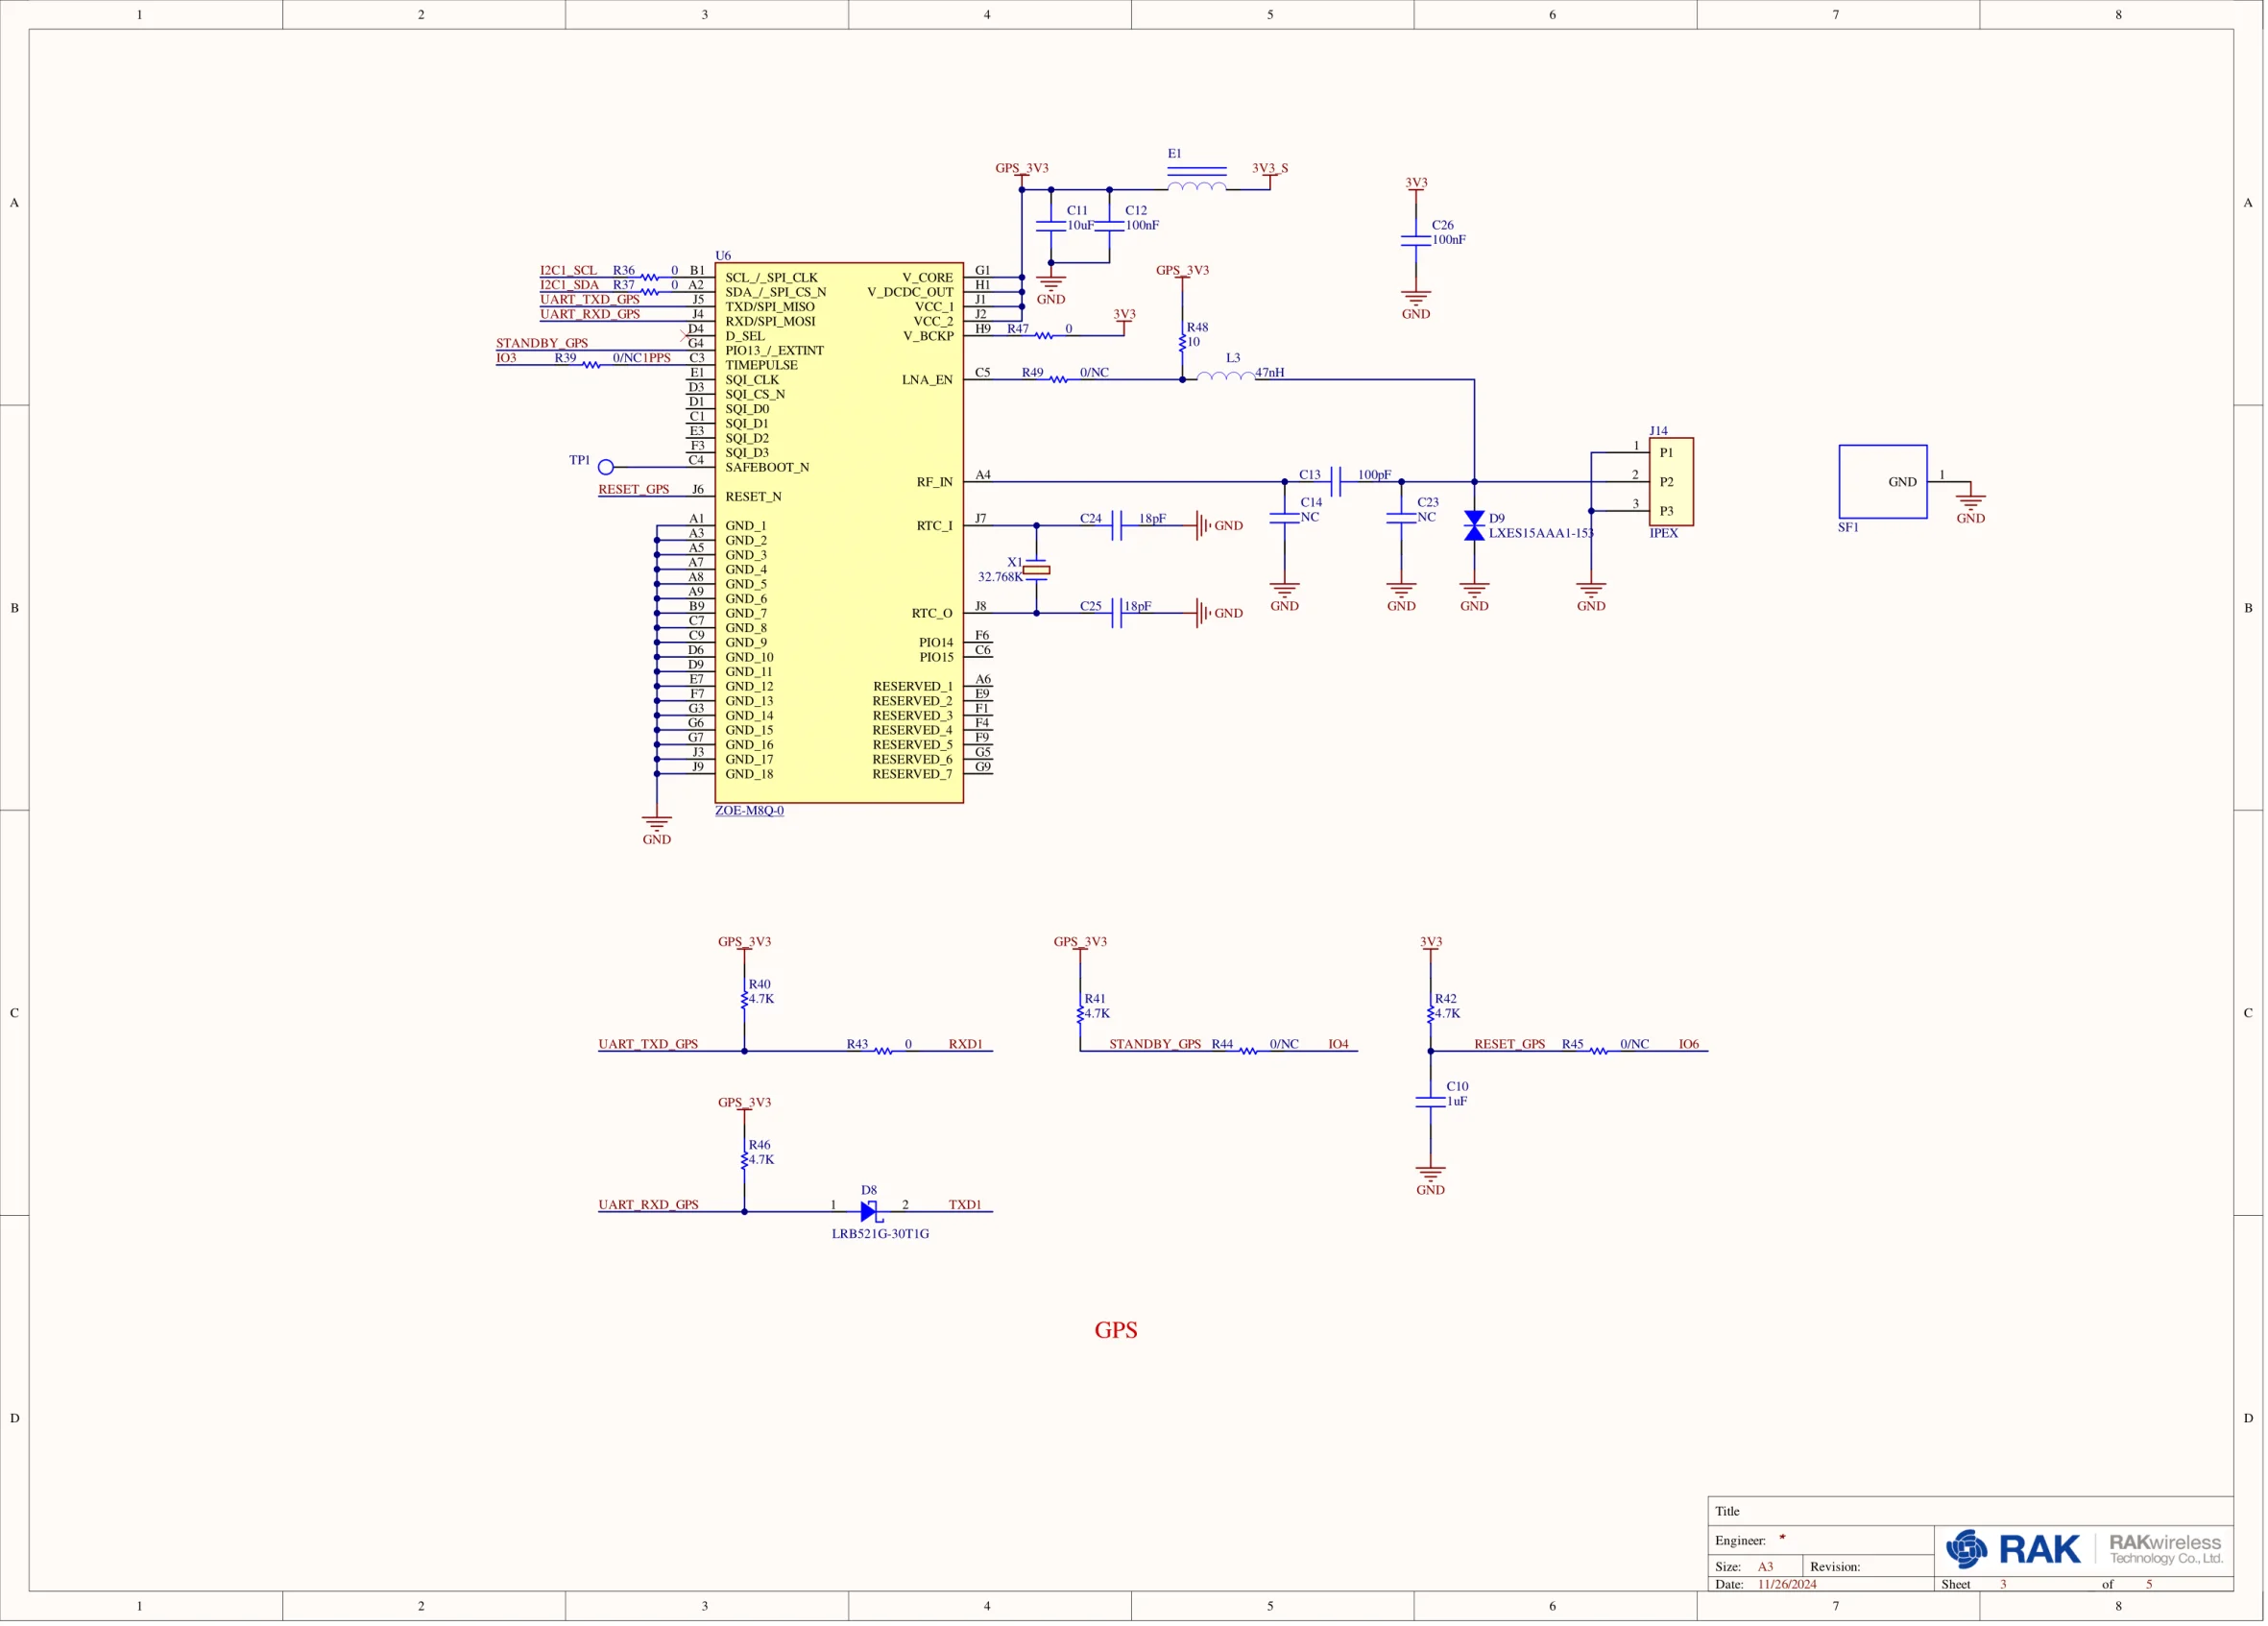The height and width of the screenshot is (1626, 2268).
Task: Select the L3 inductor coil symbol
Action: tap(1226, 376)
